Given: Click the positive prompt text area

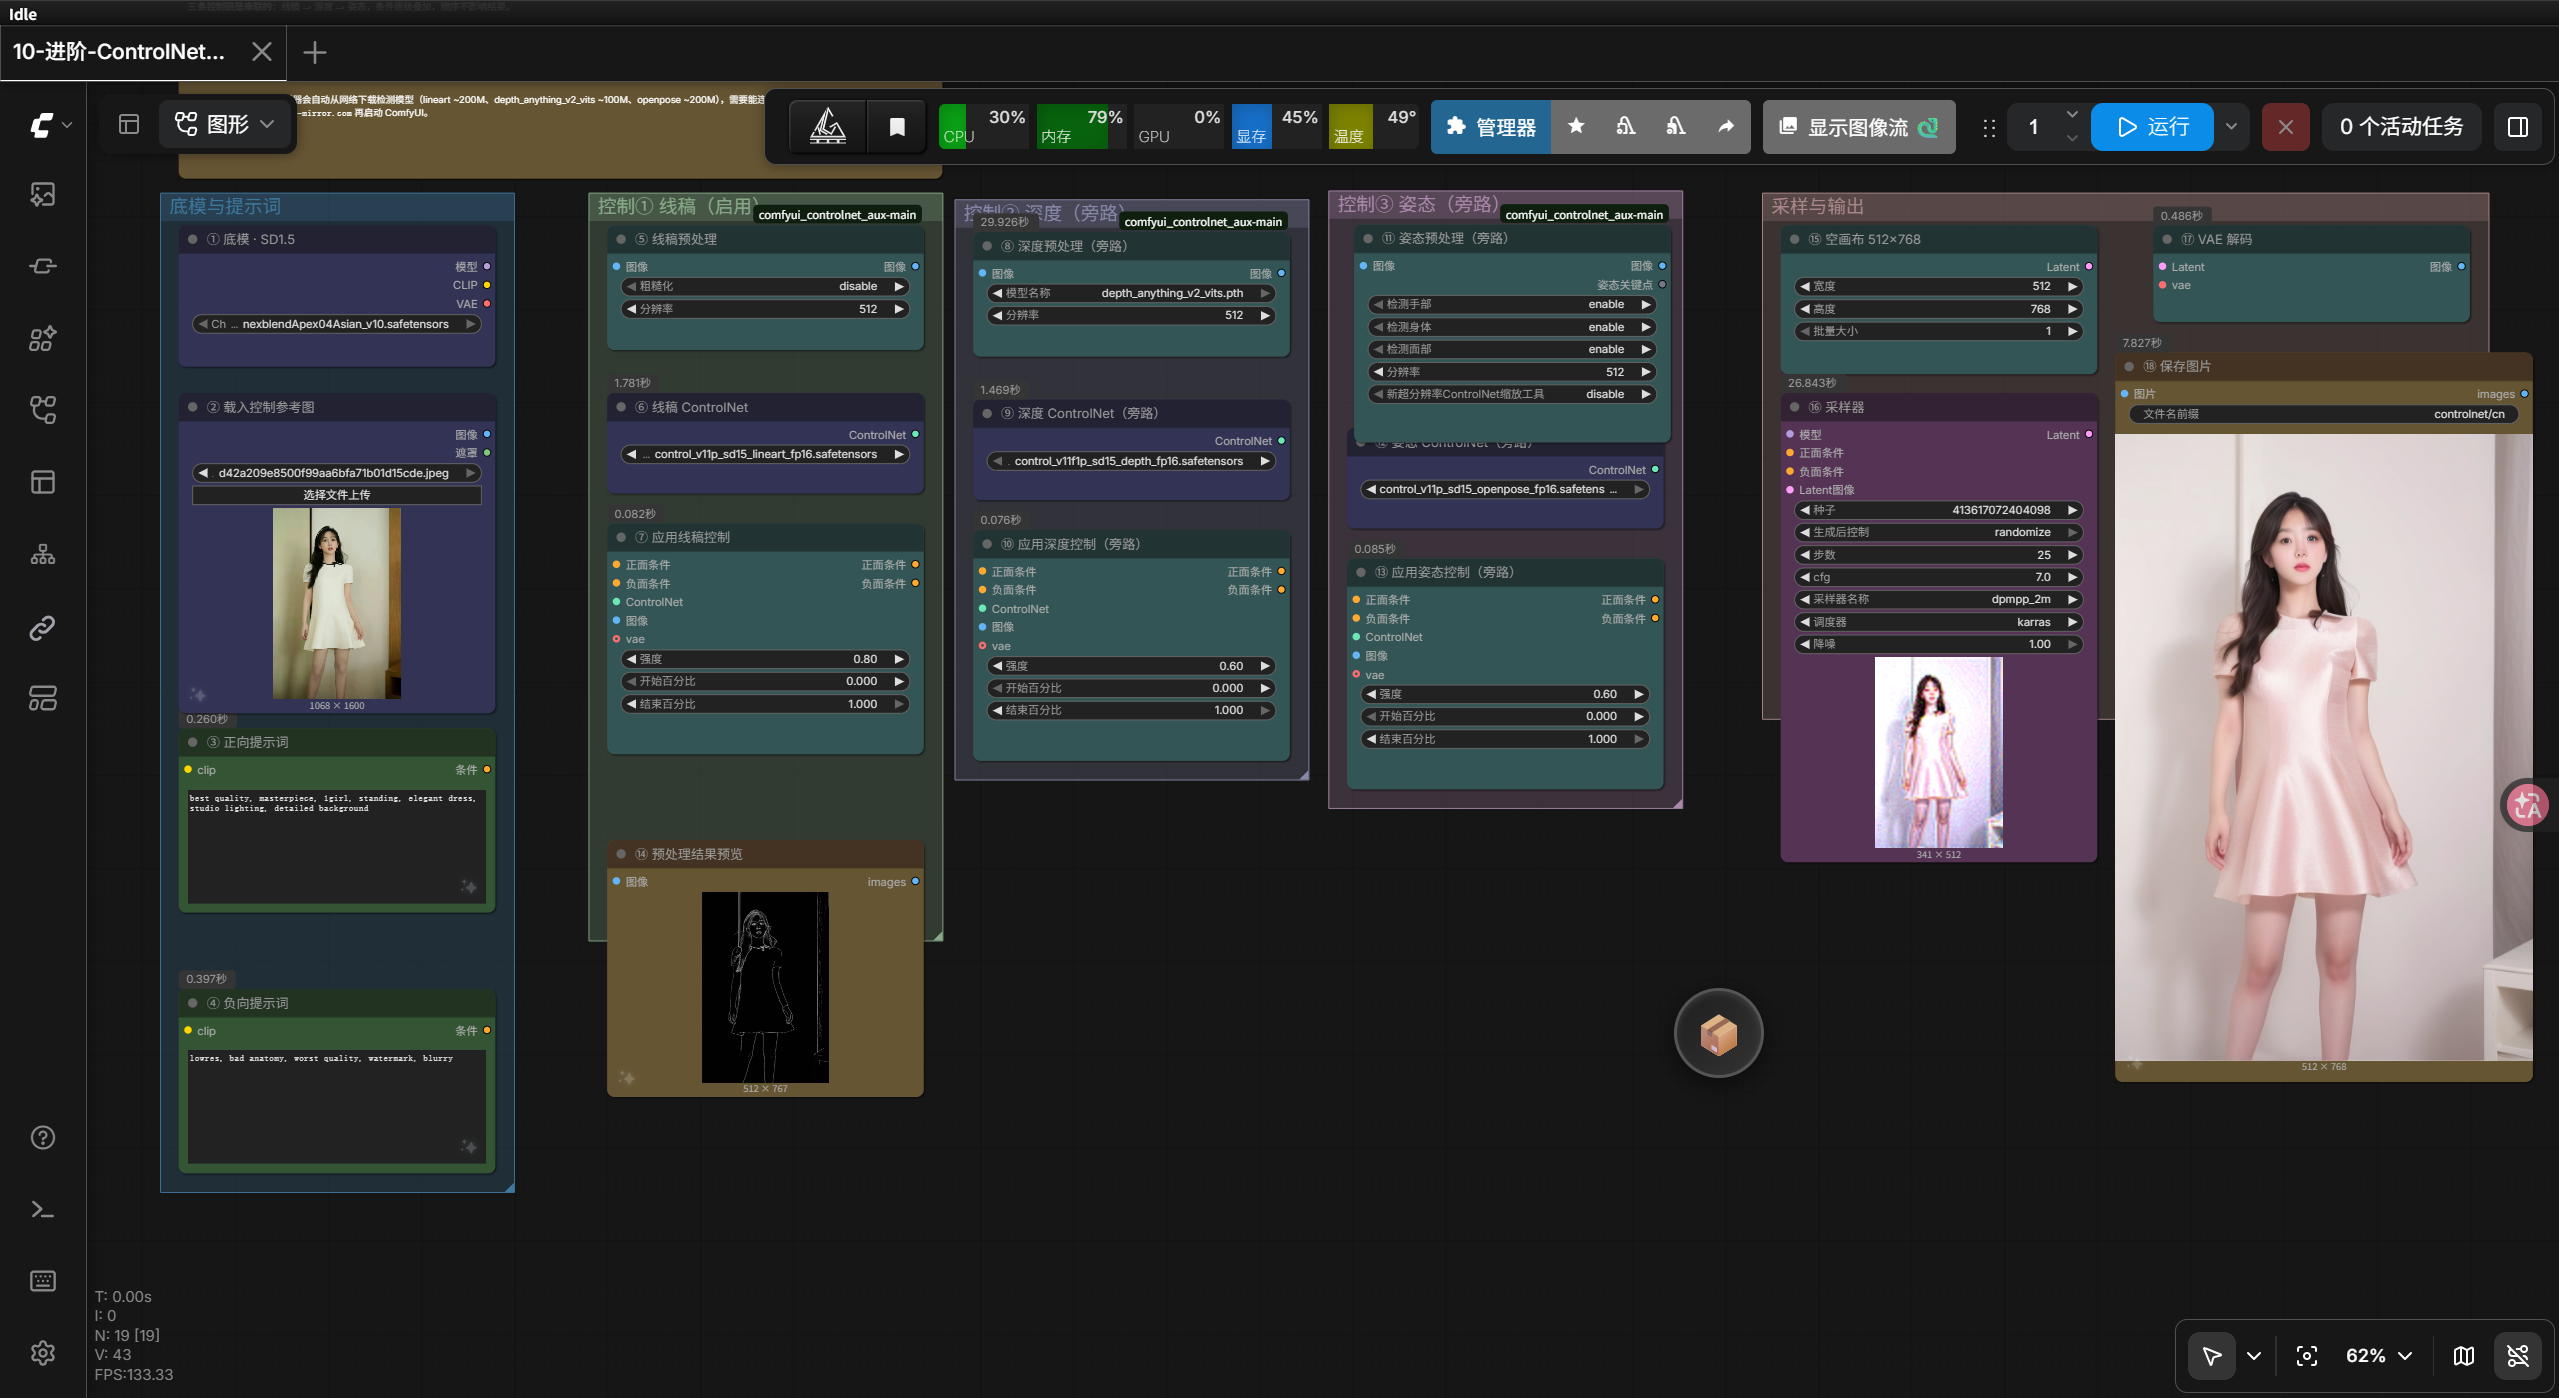Looking at the screenshot, I should pos(337,846).
